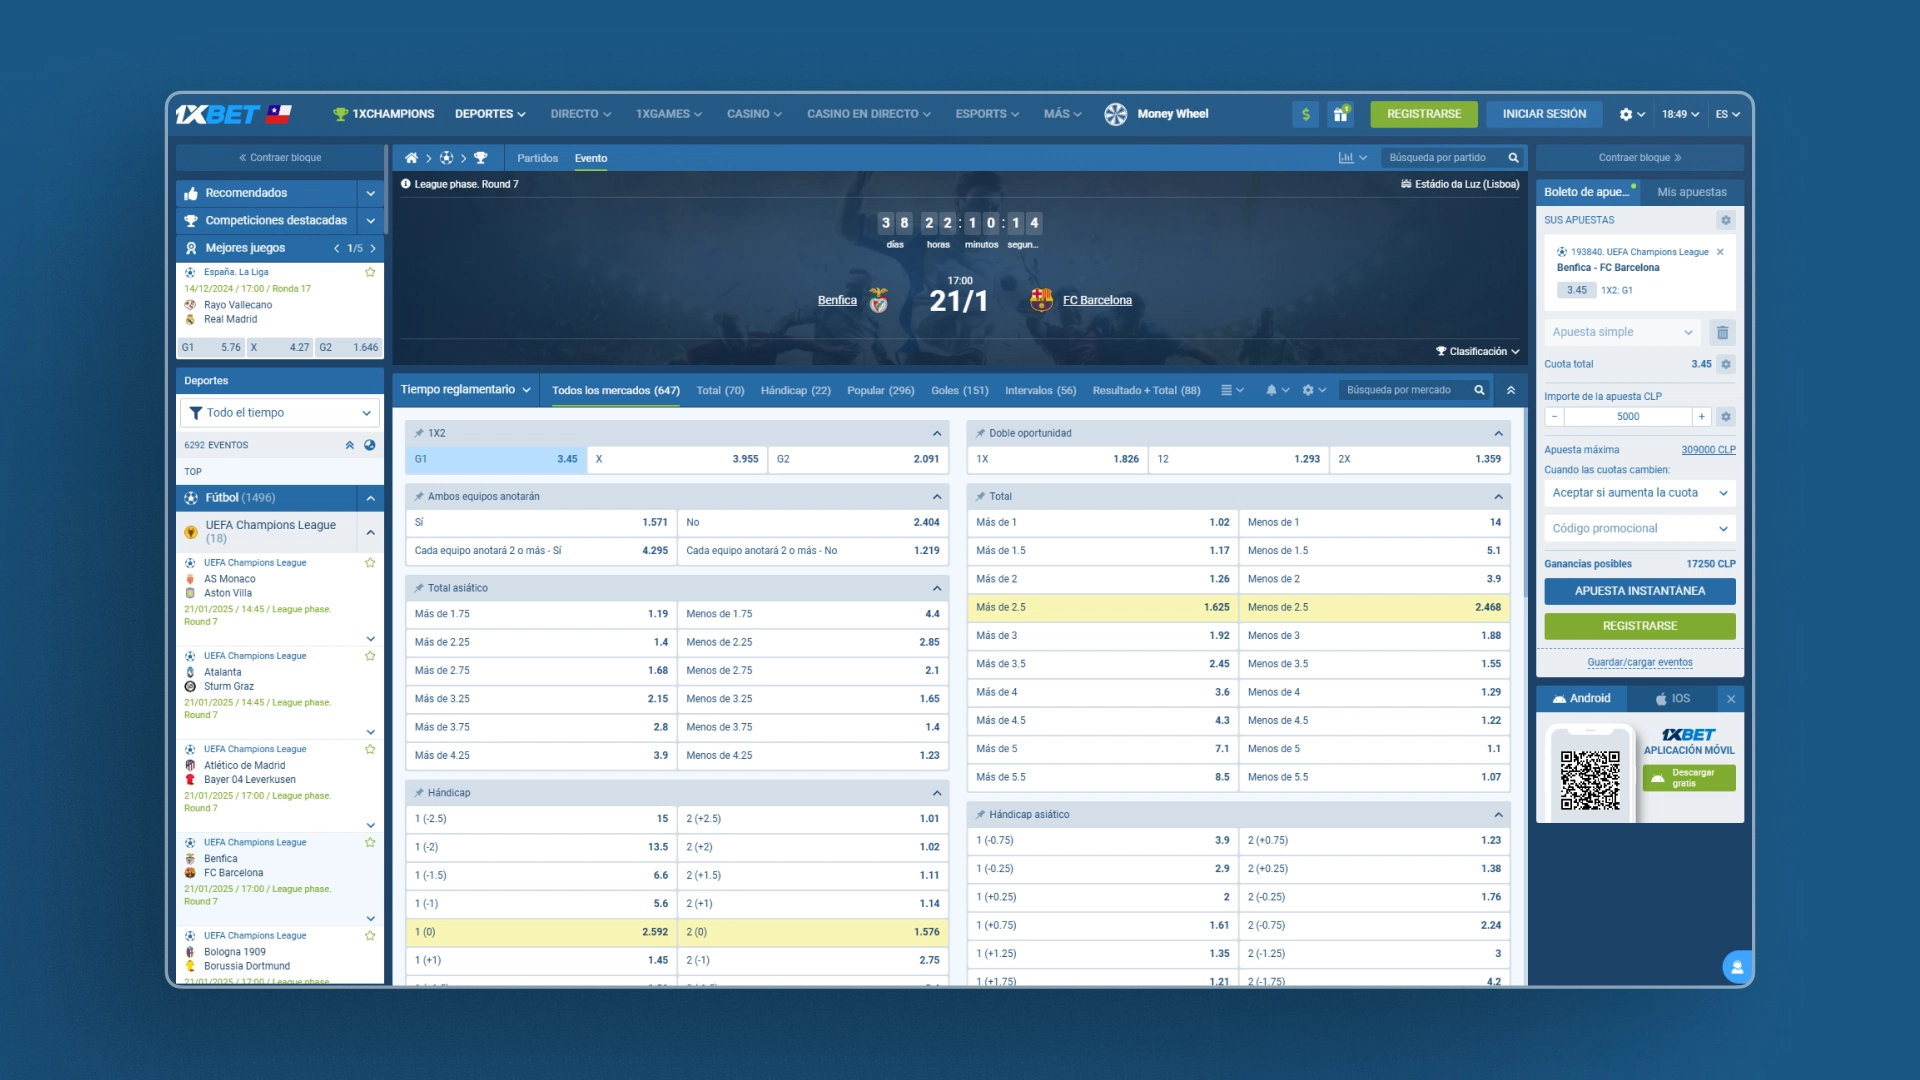This screenshot has width=1920, height=1080.
Task: Open bet slip settings gear
Action: [1725, 220]
